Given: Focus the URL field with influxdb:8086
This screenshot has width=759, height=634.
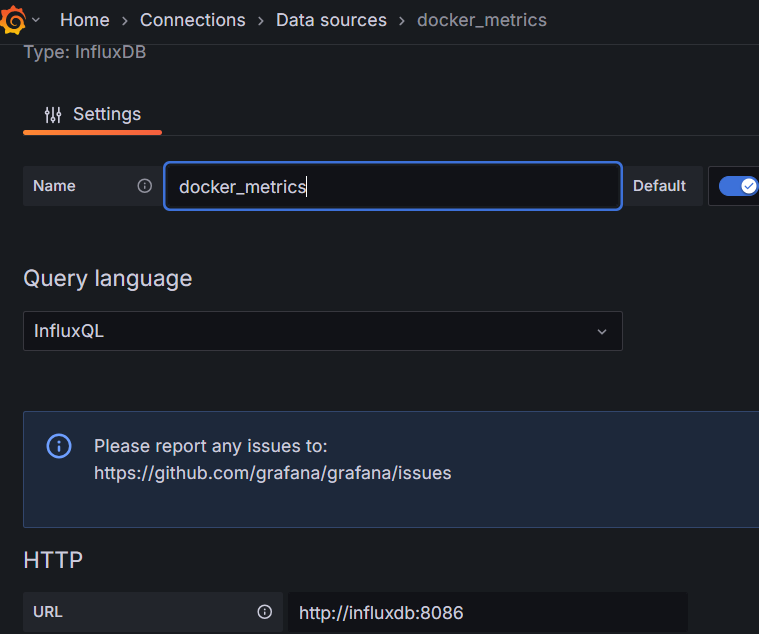Looking at the screenshot, I should (488, 613).
